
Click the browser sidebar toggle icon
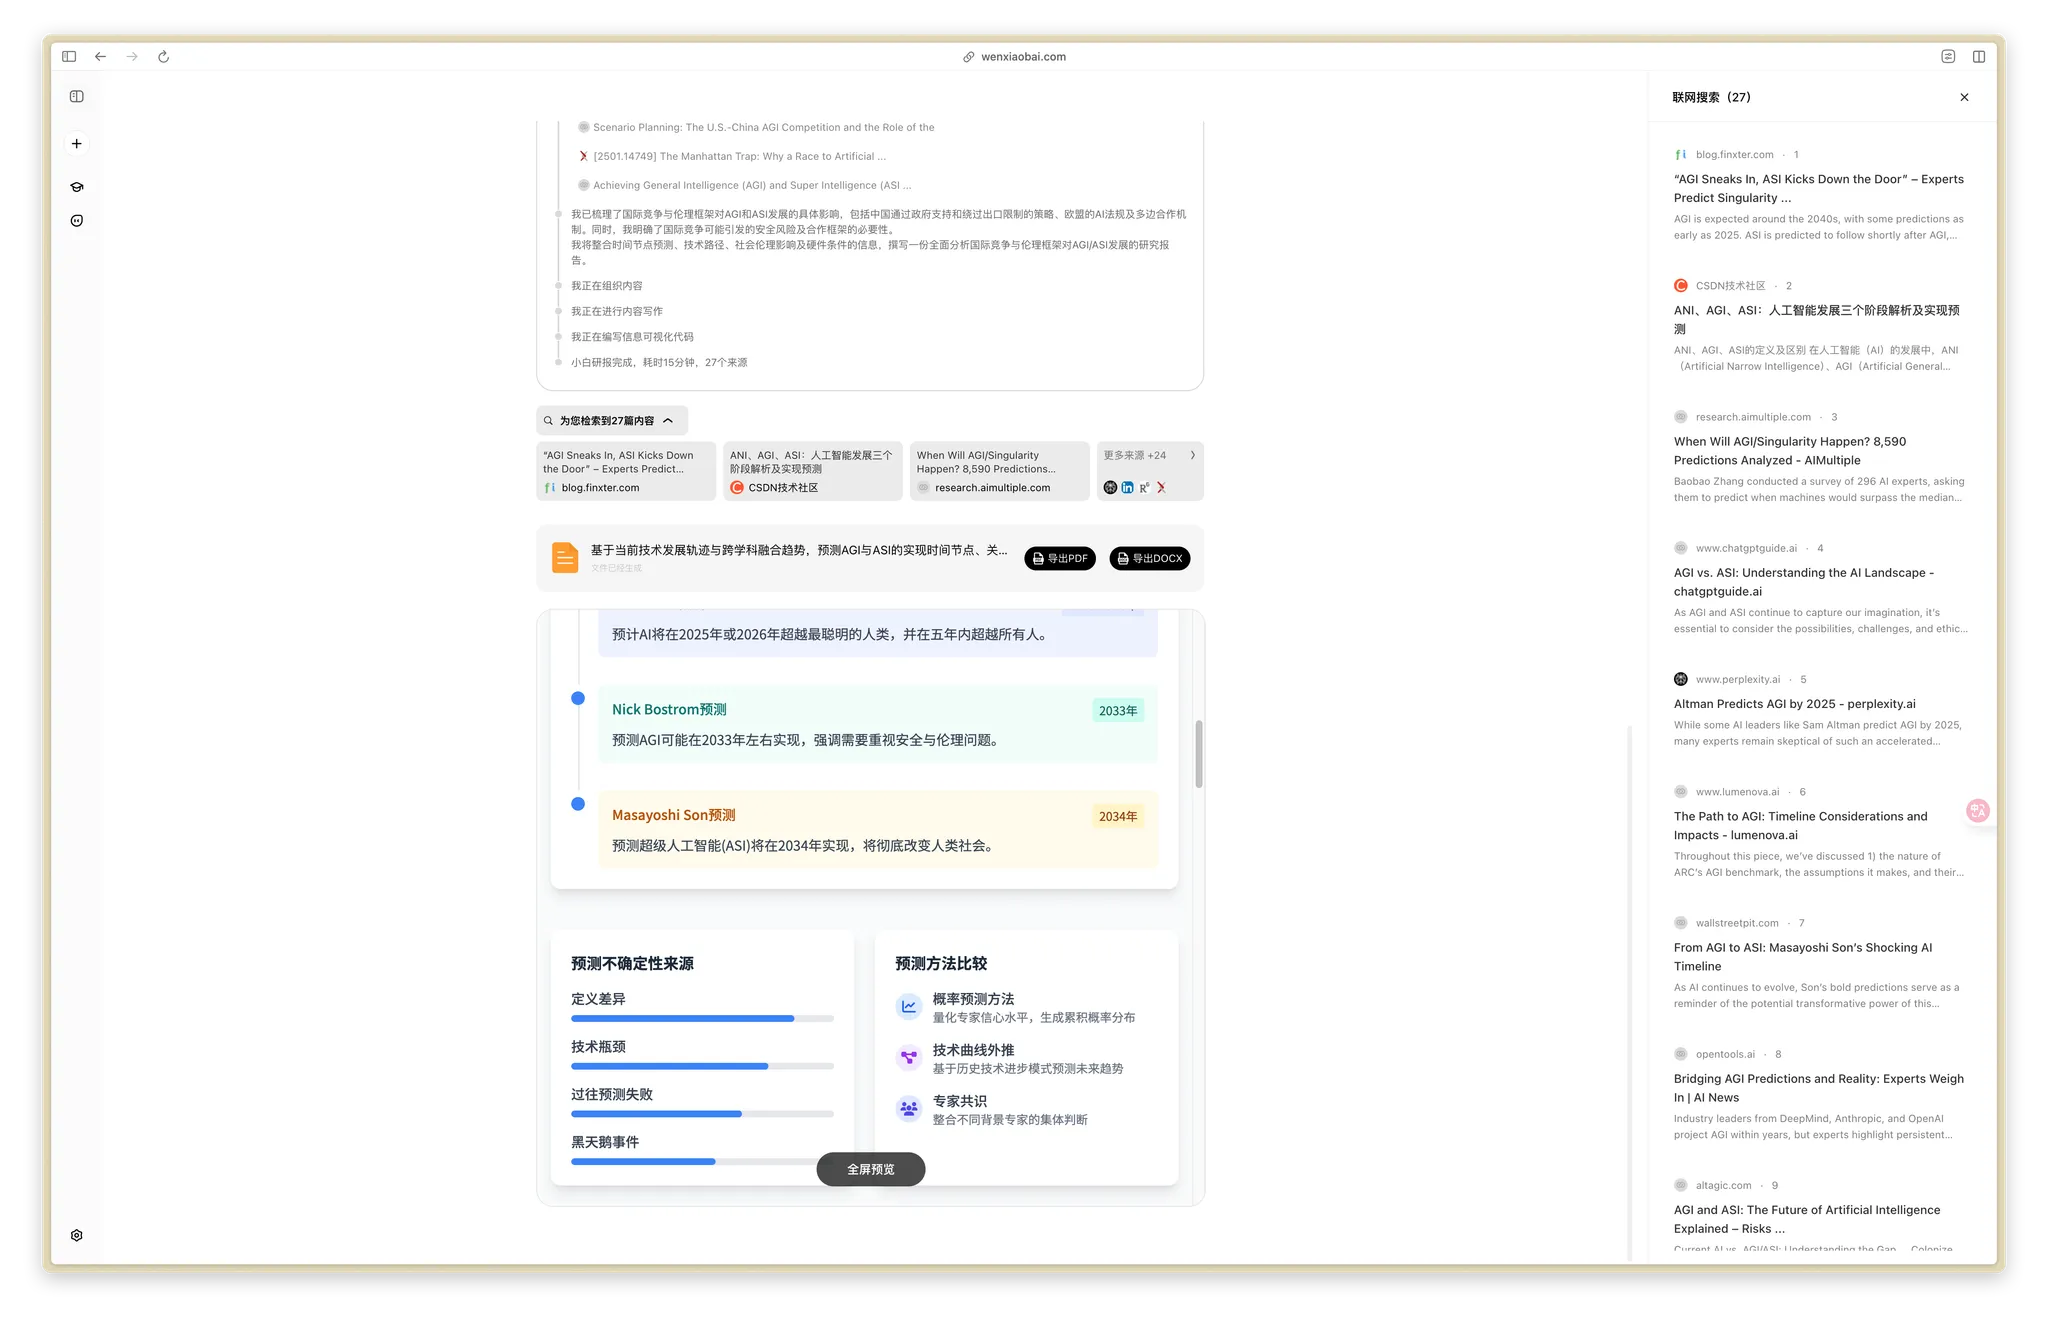coord(69,57)
